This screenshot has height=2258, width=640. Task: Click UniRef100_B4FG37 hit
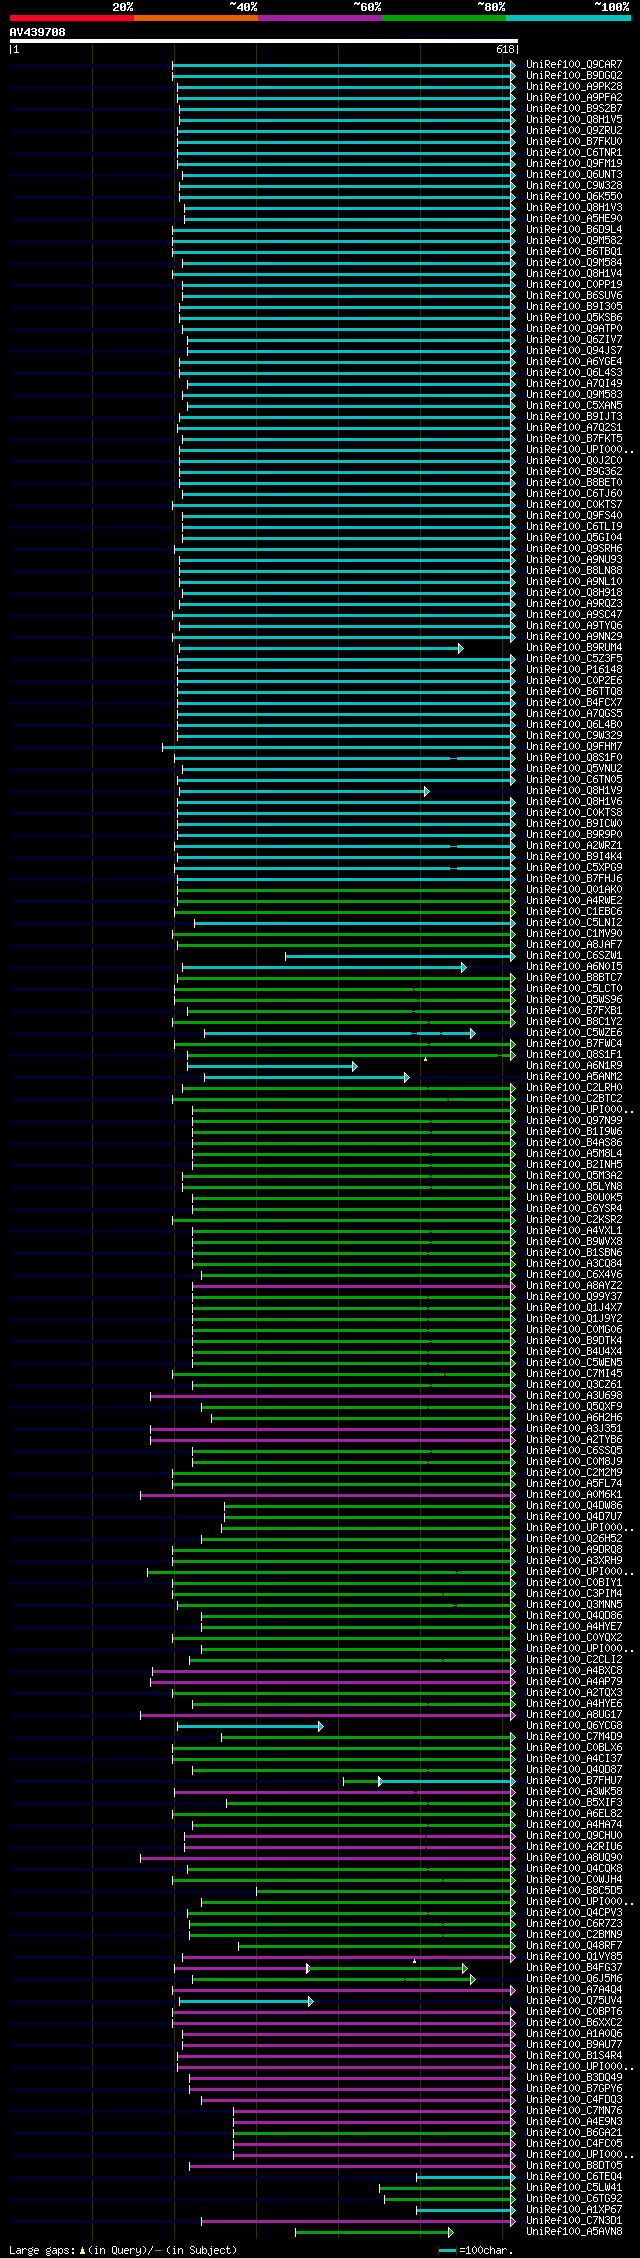coord(574,1967)
